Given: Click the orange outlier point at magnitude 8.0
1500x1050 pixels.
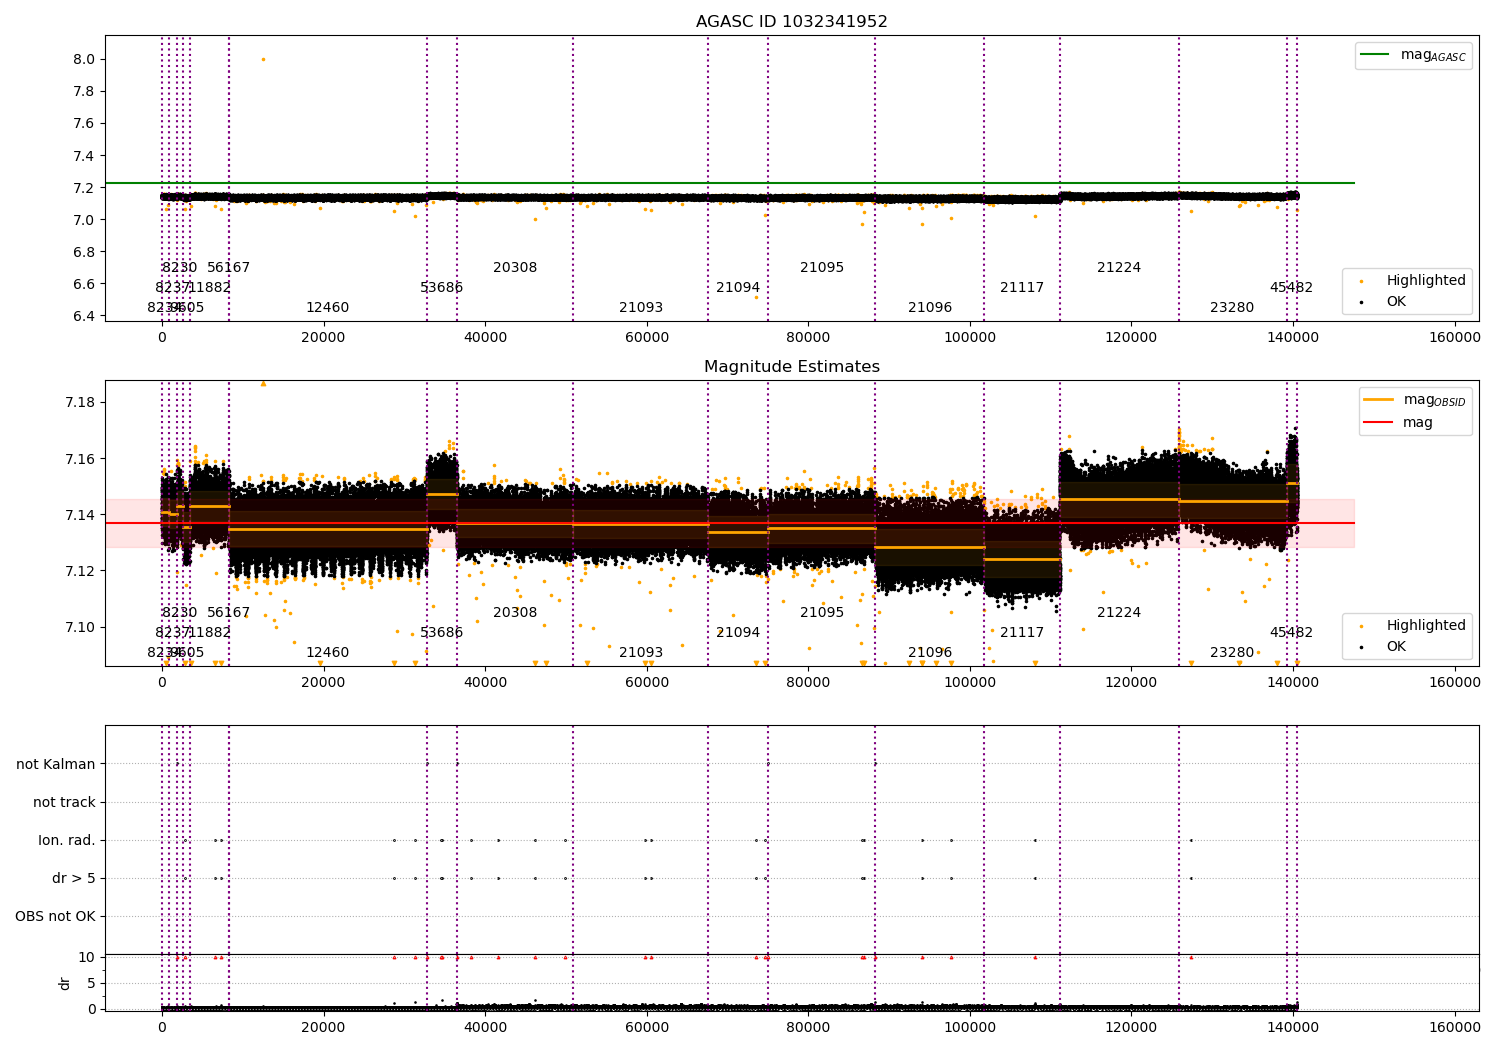Looking at the screenshot, I should click(263, 60).
